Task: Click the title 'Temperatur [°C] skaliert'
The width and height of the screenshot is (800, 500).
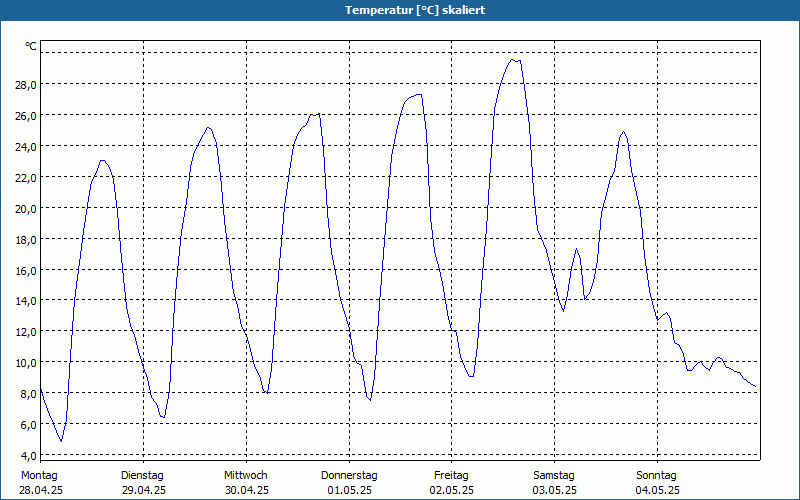Action: 415,10
